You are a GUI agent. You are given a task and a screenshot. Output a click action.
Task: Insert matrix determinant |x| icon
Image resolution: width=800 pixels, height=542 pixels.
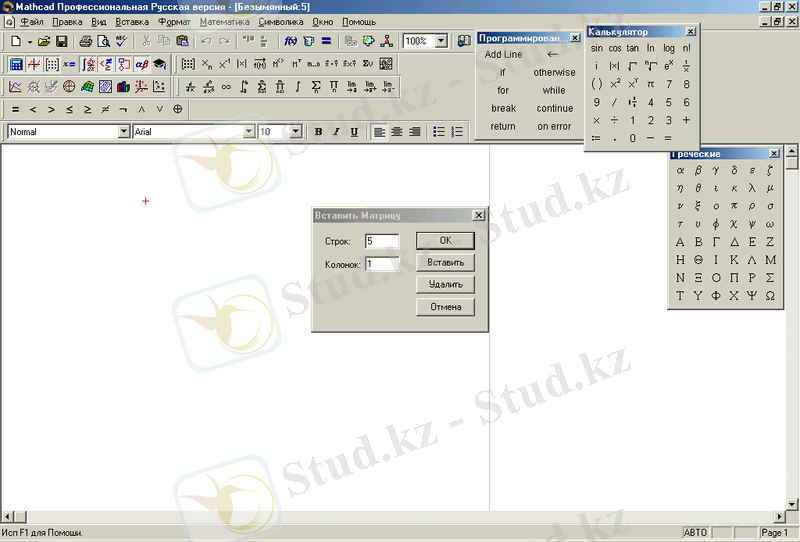coord(242,64)
